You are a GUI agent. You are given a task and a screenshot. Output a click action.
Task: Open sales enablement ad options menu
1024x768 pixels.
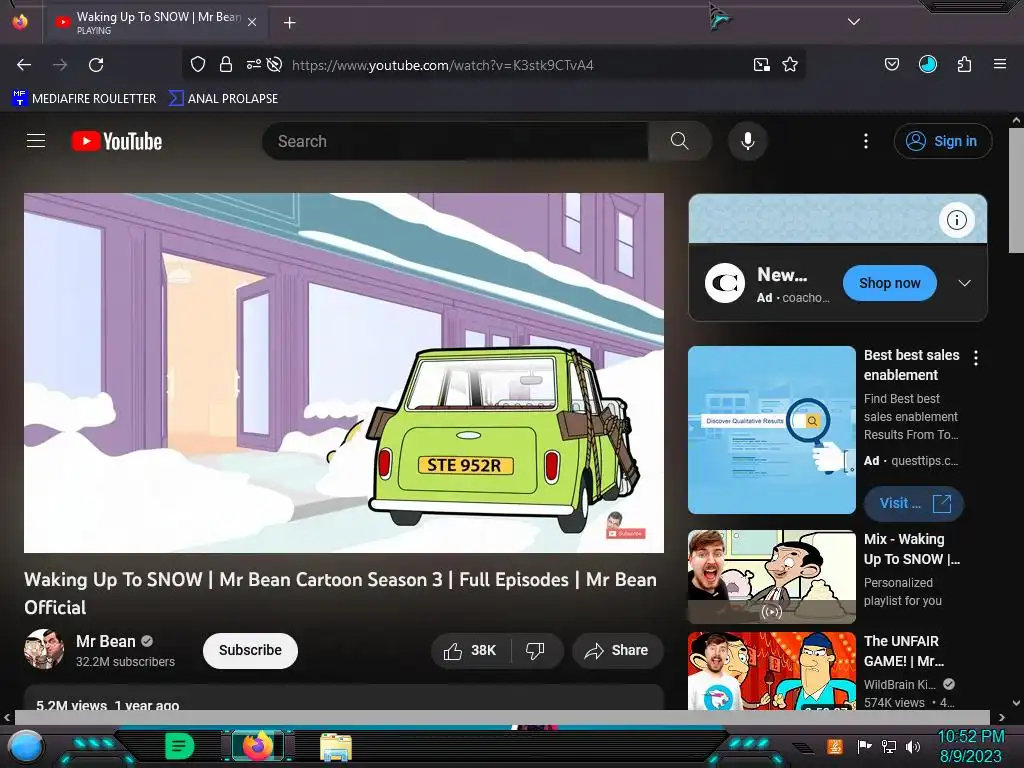click(x=976, y=358)
